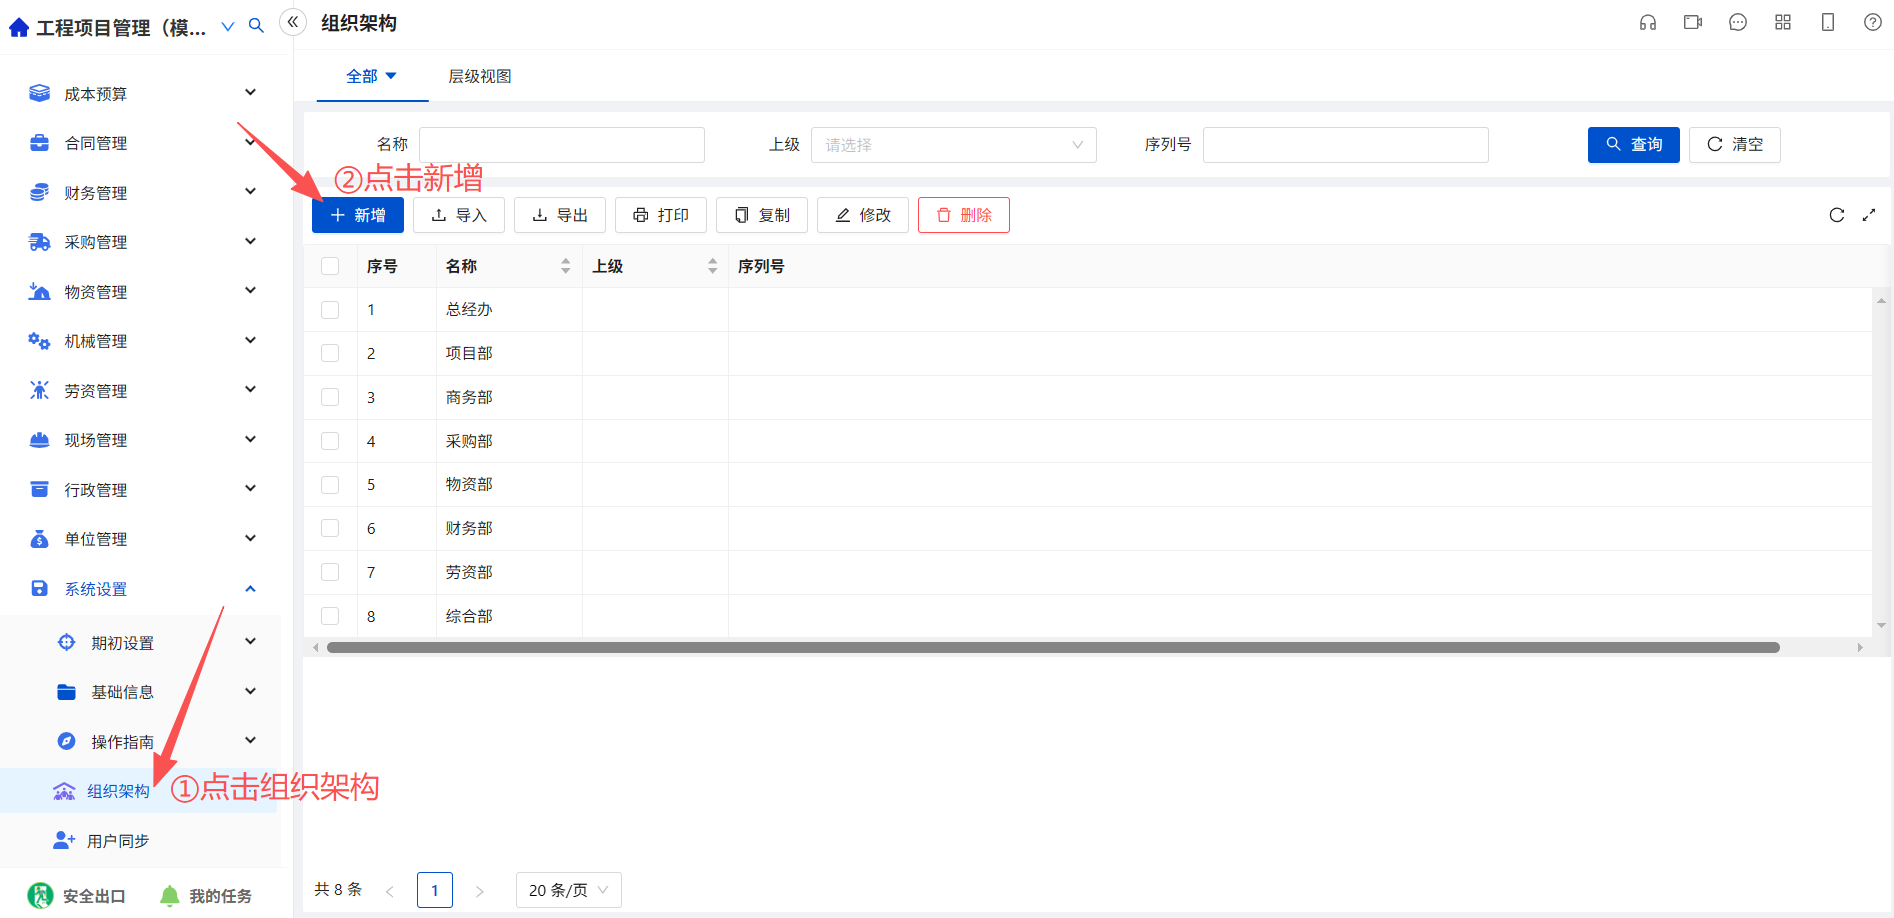Viewport: 1894px width, 918px height.
Task: Click the red 删除 button
Action: click(964, 215)
